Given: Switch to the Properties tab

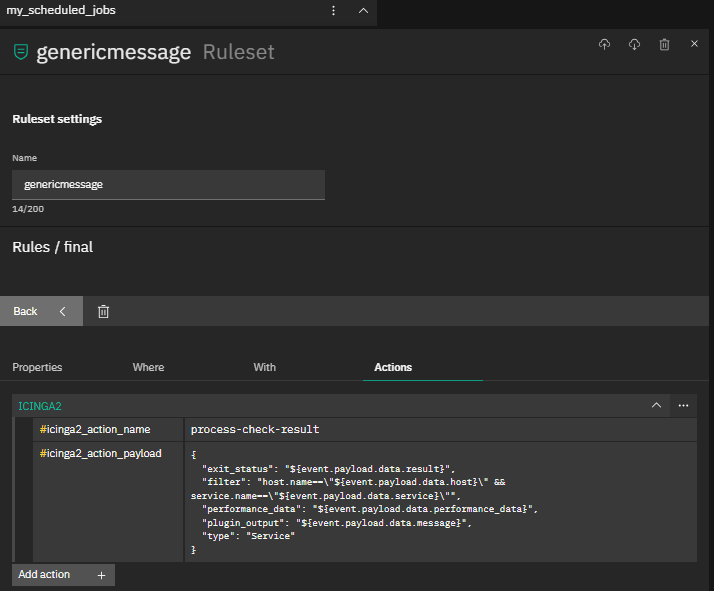Looking at the screenshot, I should coord(37,367).
